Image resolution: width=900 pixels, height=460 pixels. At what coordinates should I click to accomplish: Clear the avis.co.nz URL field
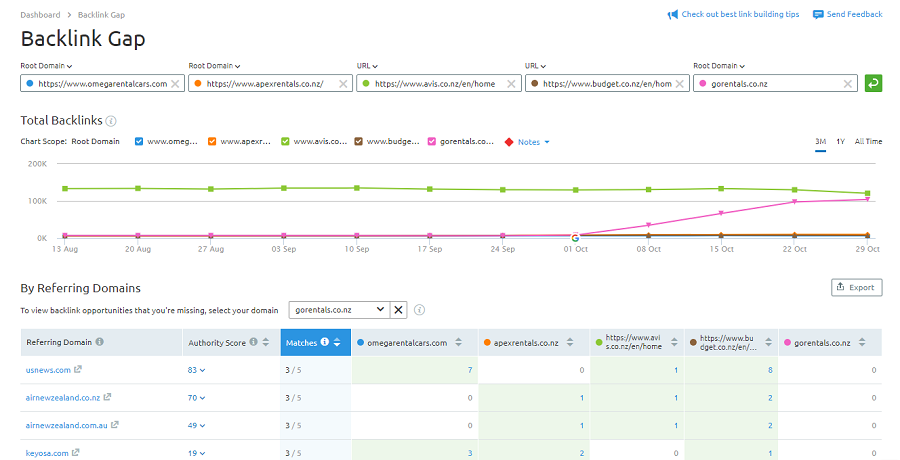click(511, 84)
